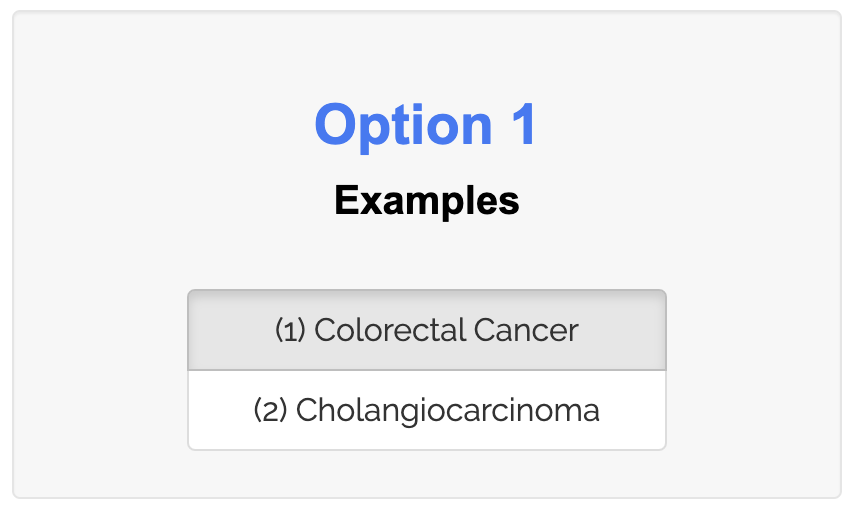
Task: Pick example two from the examples list
Action: [x=427, y=411]
